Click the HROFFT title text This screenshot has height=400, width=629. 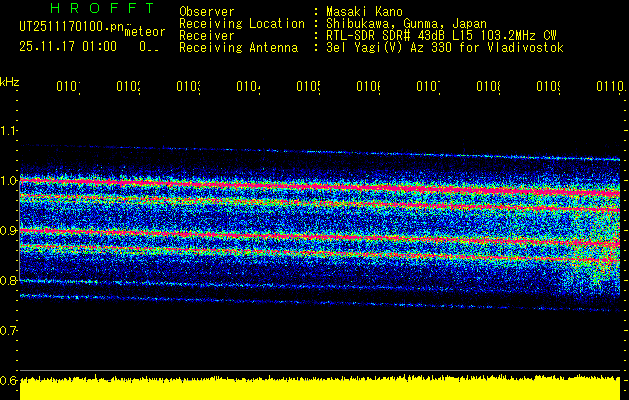[103, 8]
